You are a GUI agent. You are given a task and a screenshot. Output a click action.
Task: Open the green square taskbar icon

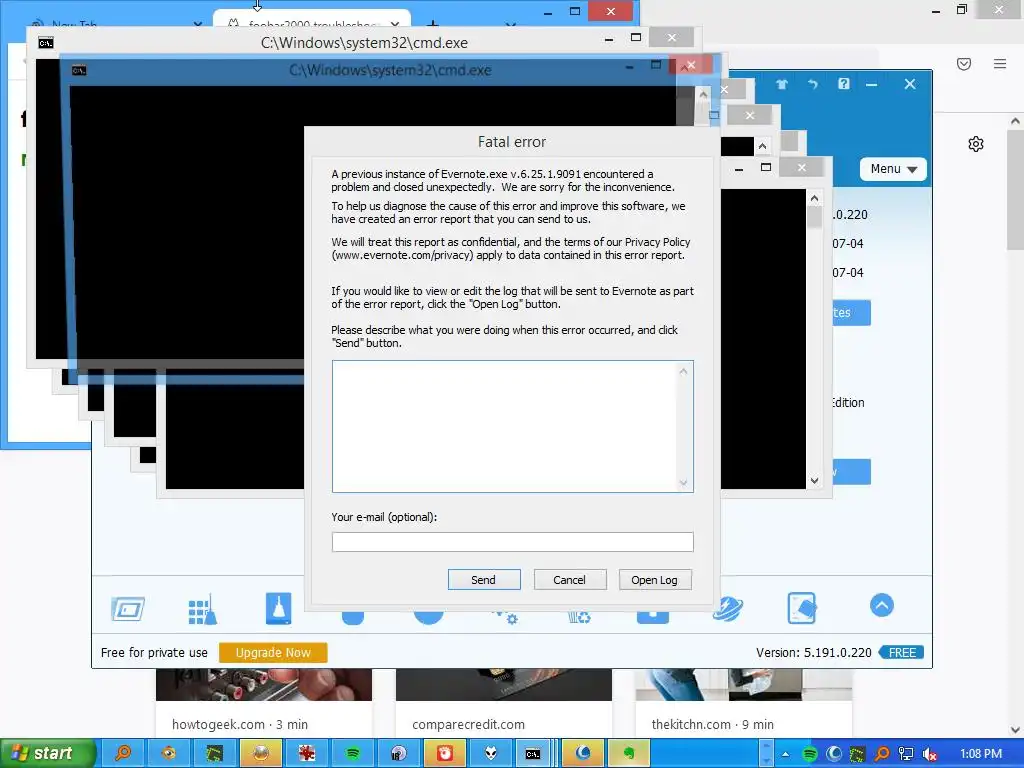pyautogui.click(x=214, y=753)
